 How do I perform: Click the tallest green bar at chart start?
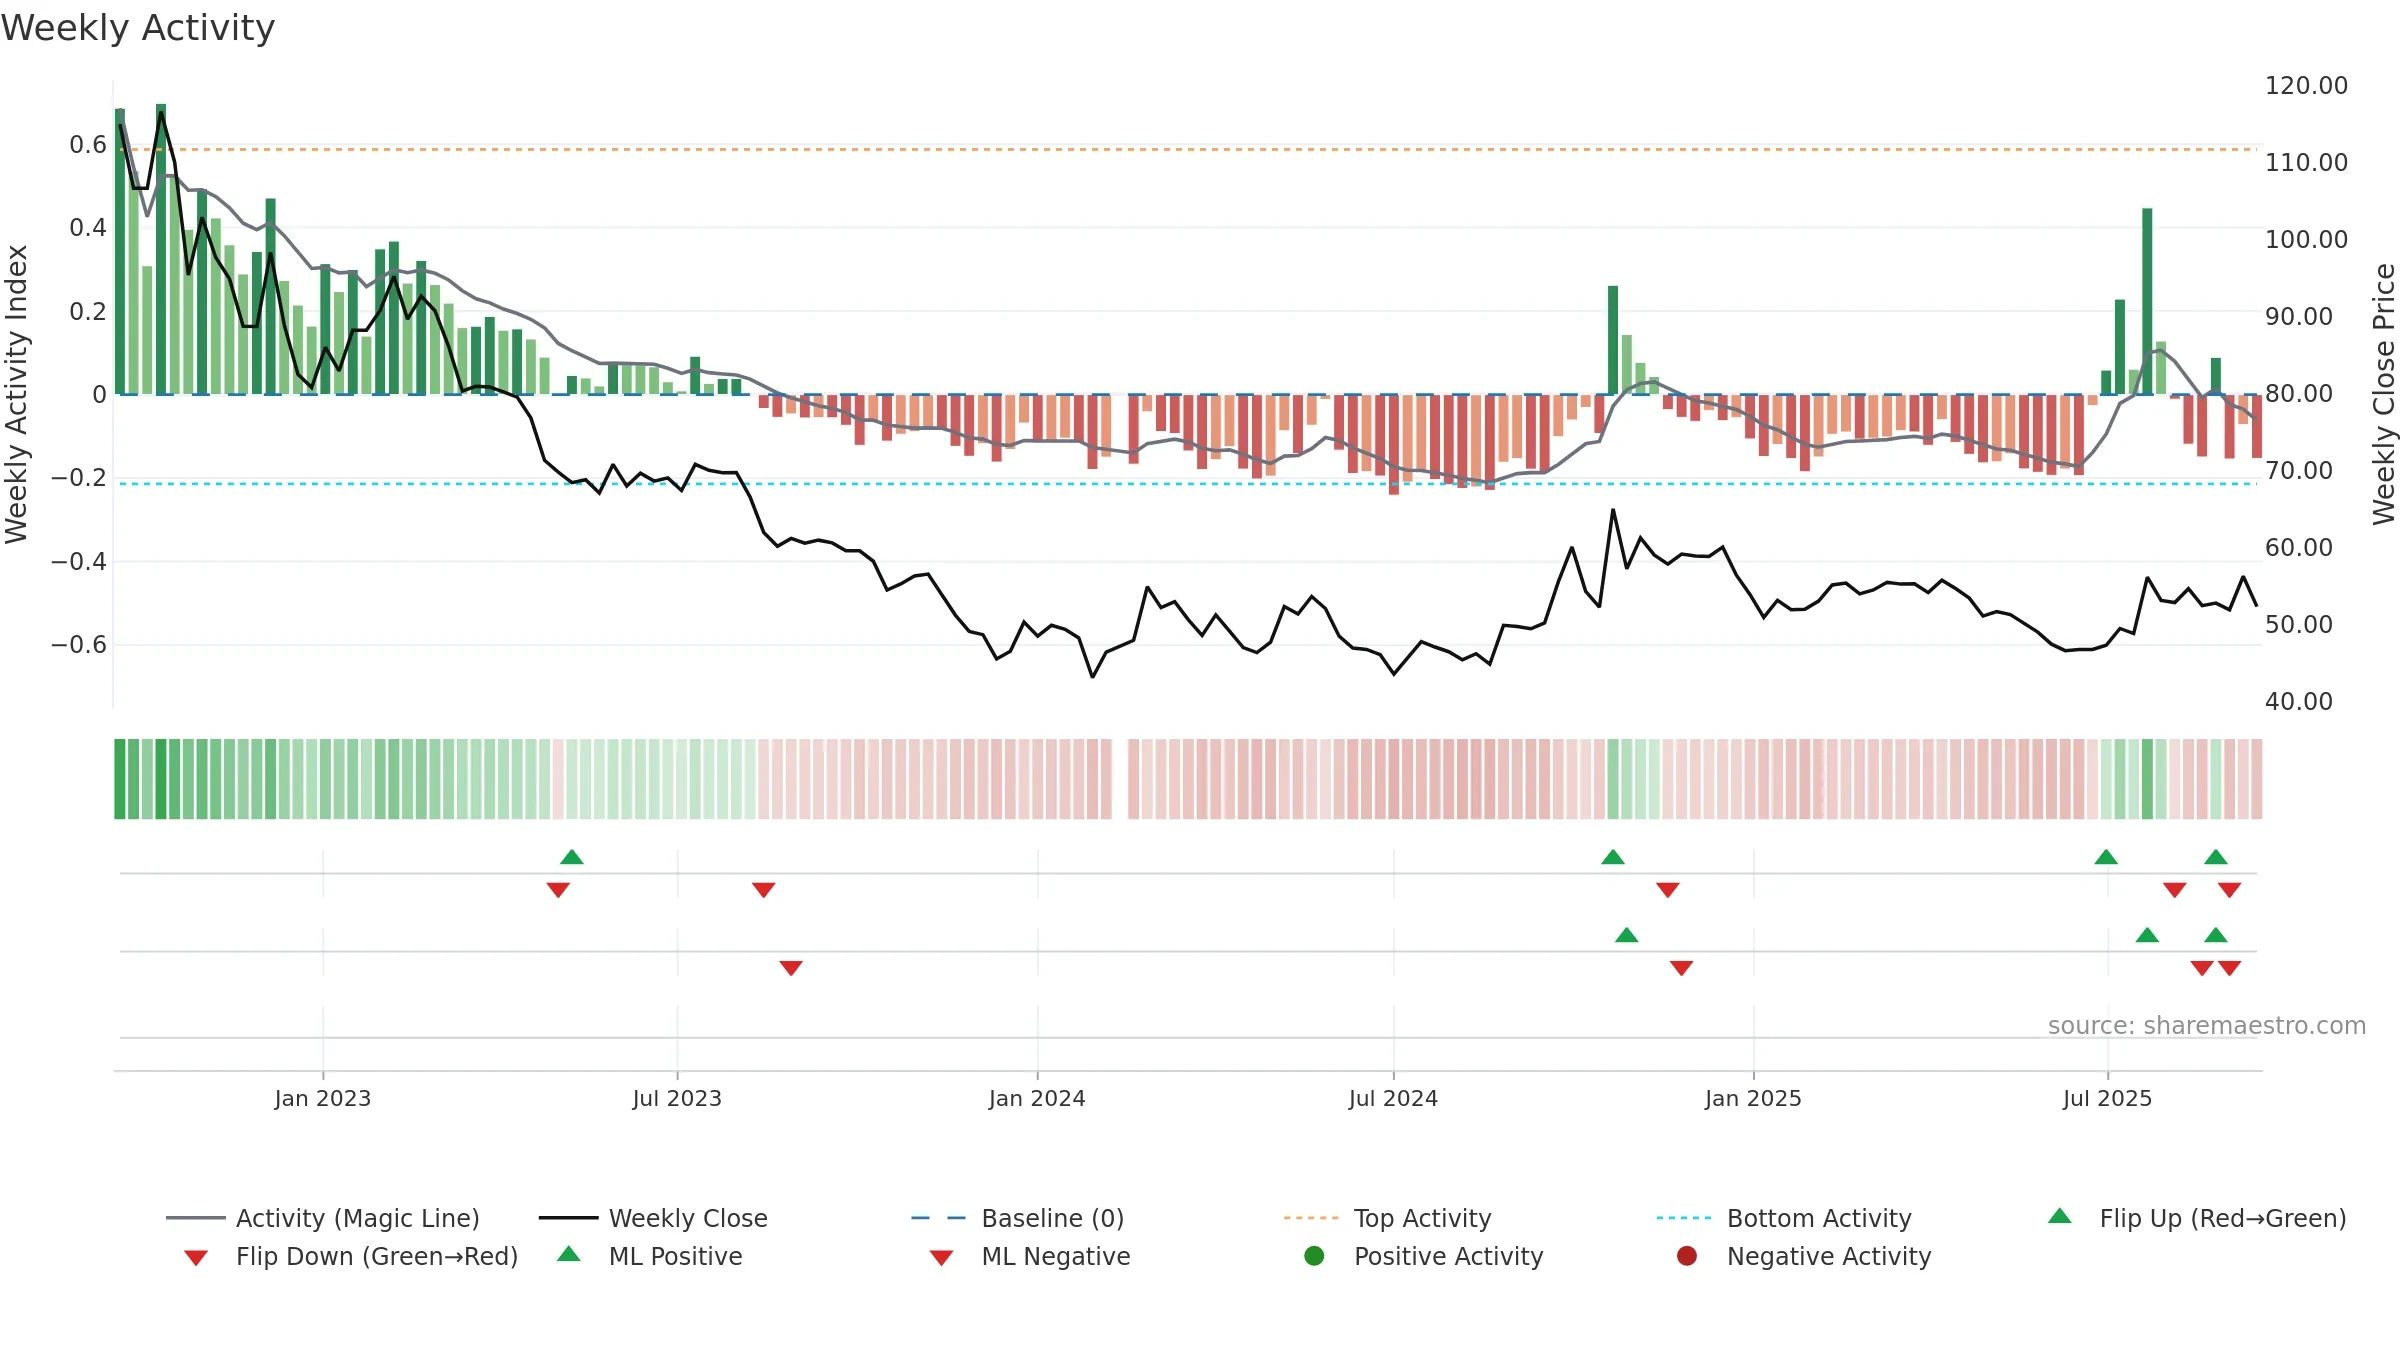click(x=161, y=249)
